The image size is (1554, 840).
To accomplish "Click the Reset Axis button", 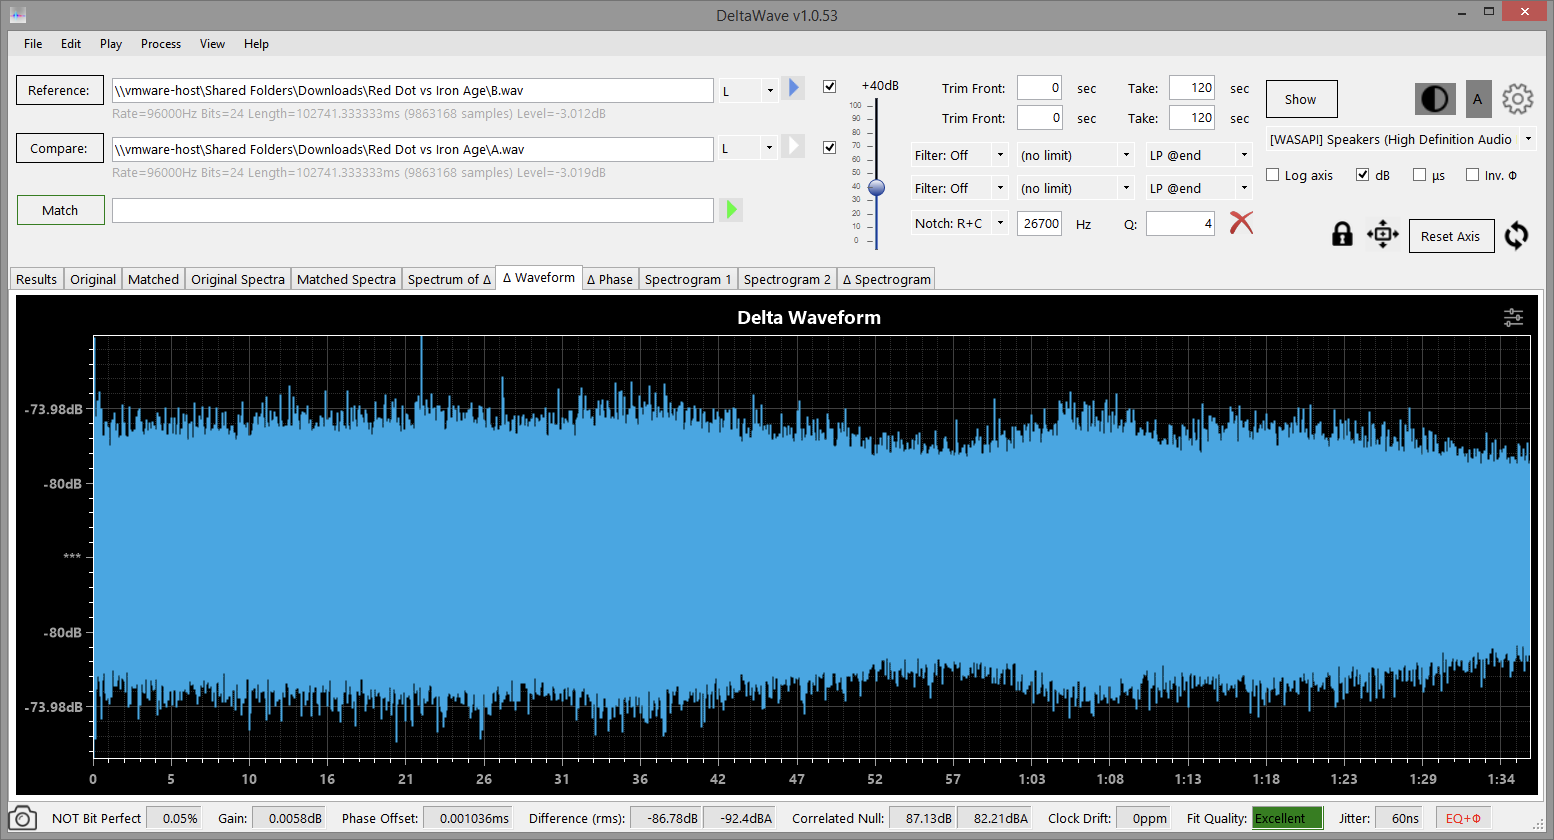I will tap(1451, 236).
